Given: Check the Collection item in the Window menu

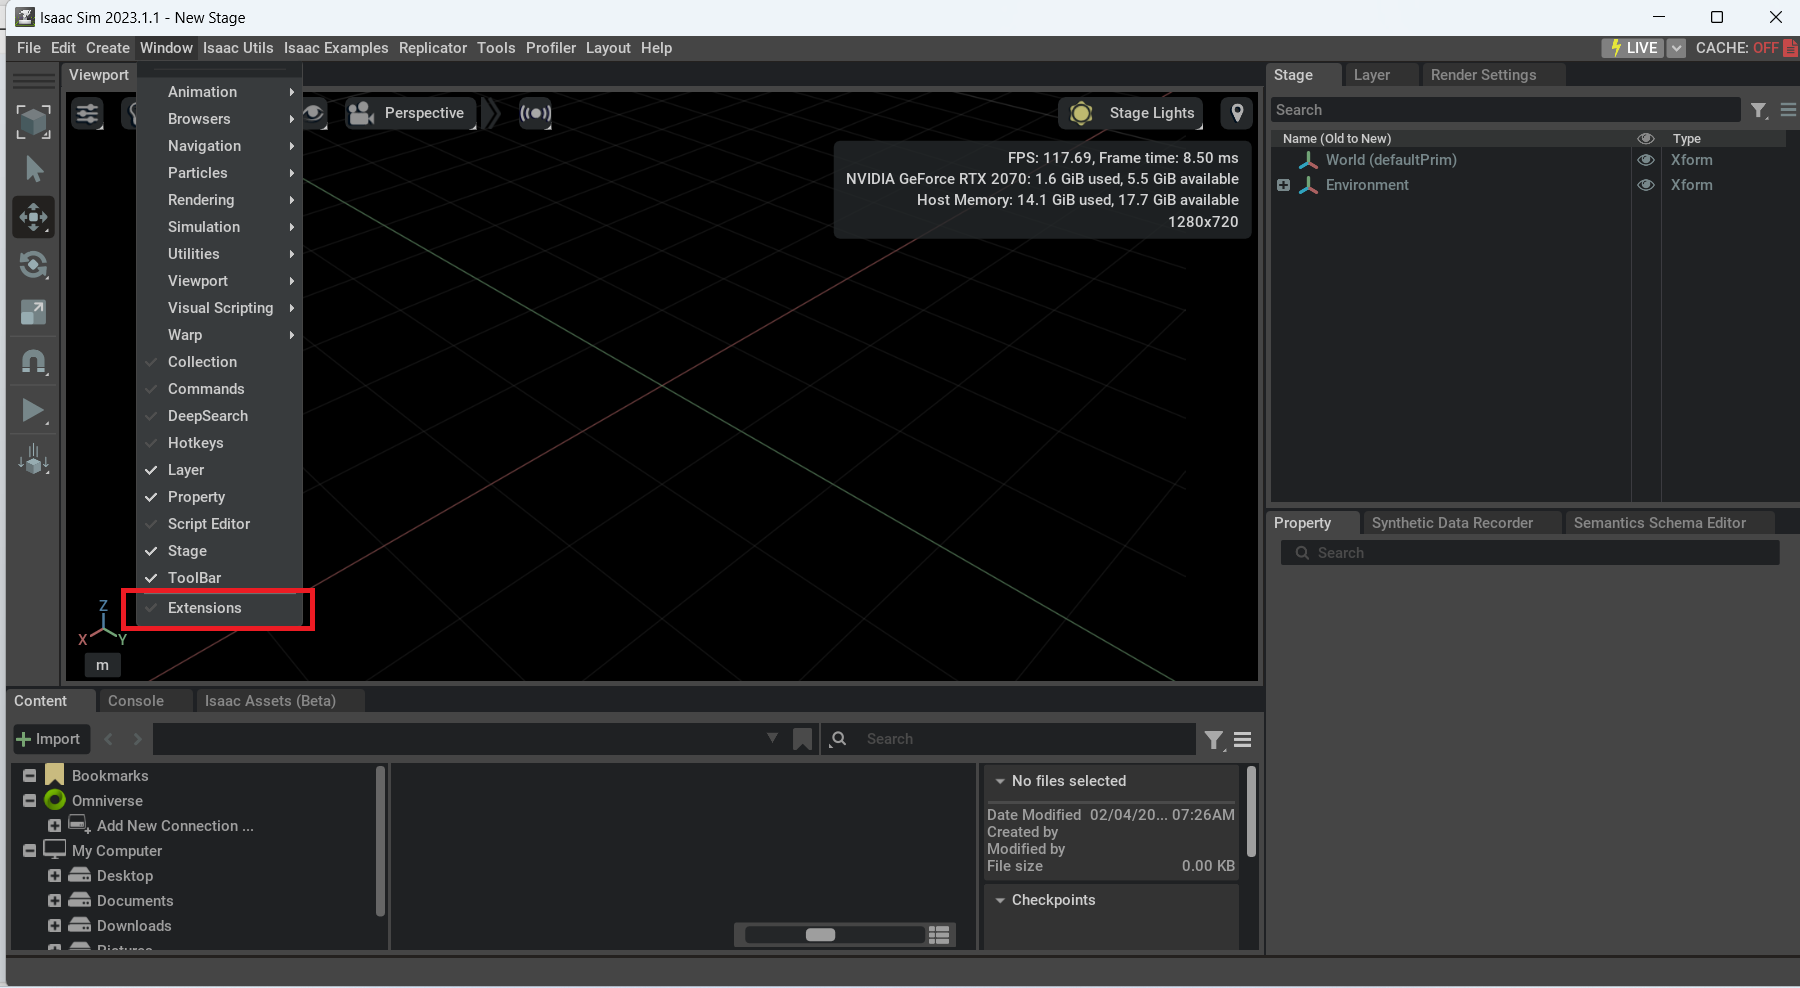Looking at the screenshot, I should (x=202, y=362).
